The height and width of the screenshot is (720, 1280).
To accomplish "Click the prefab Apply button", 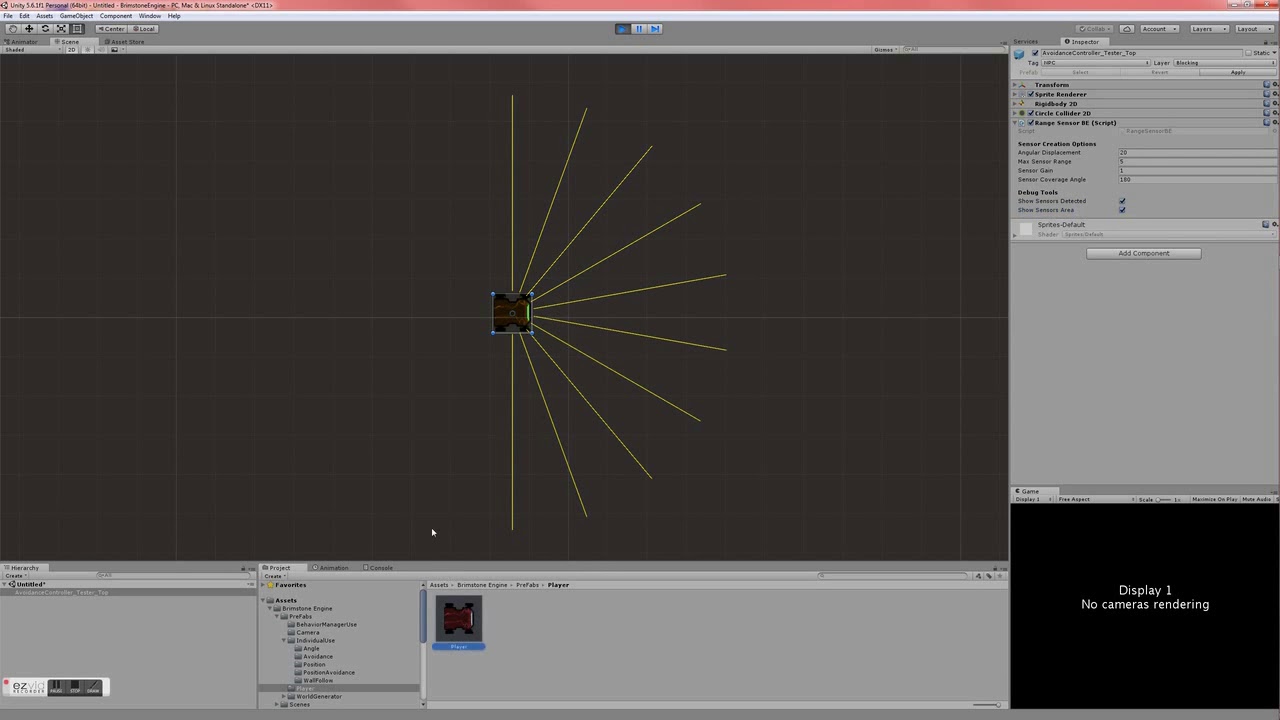I will (1237, 72).
